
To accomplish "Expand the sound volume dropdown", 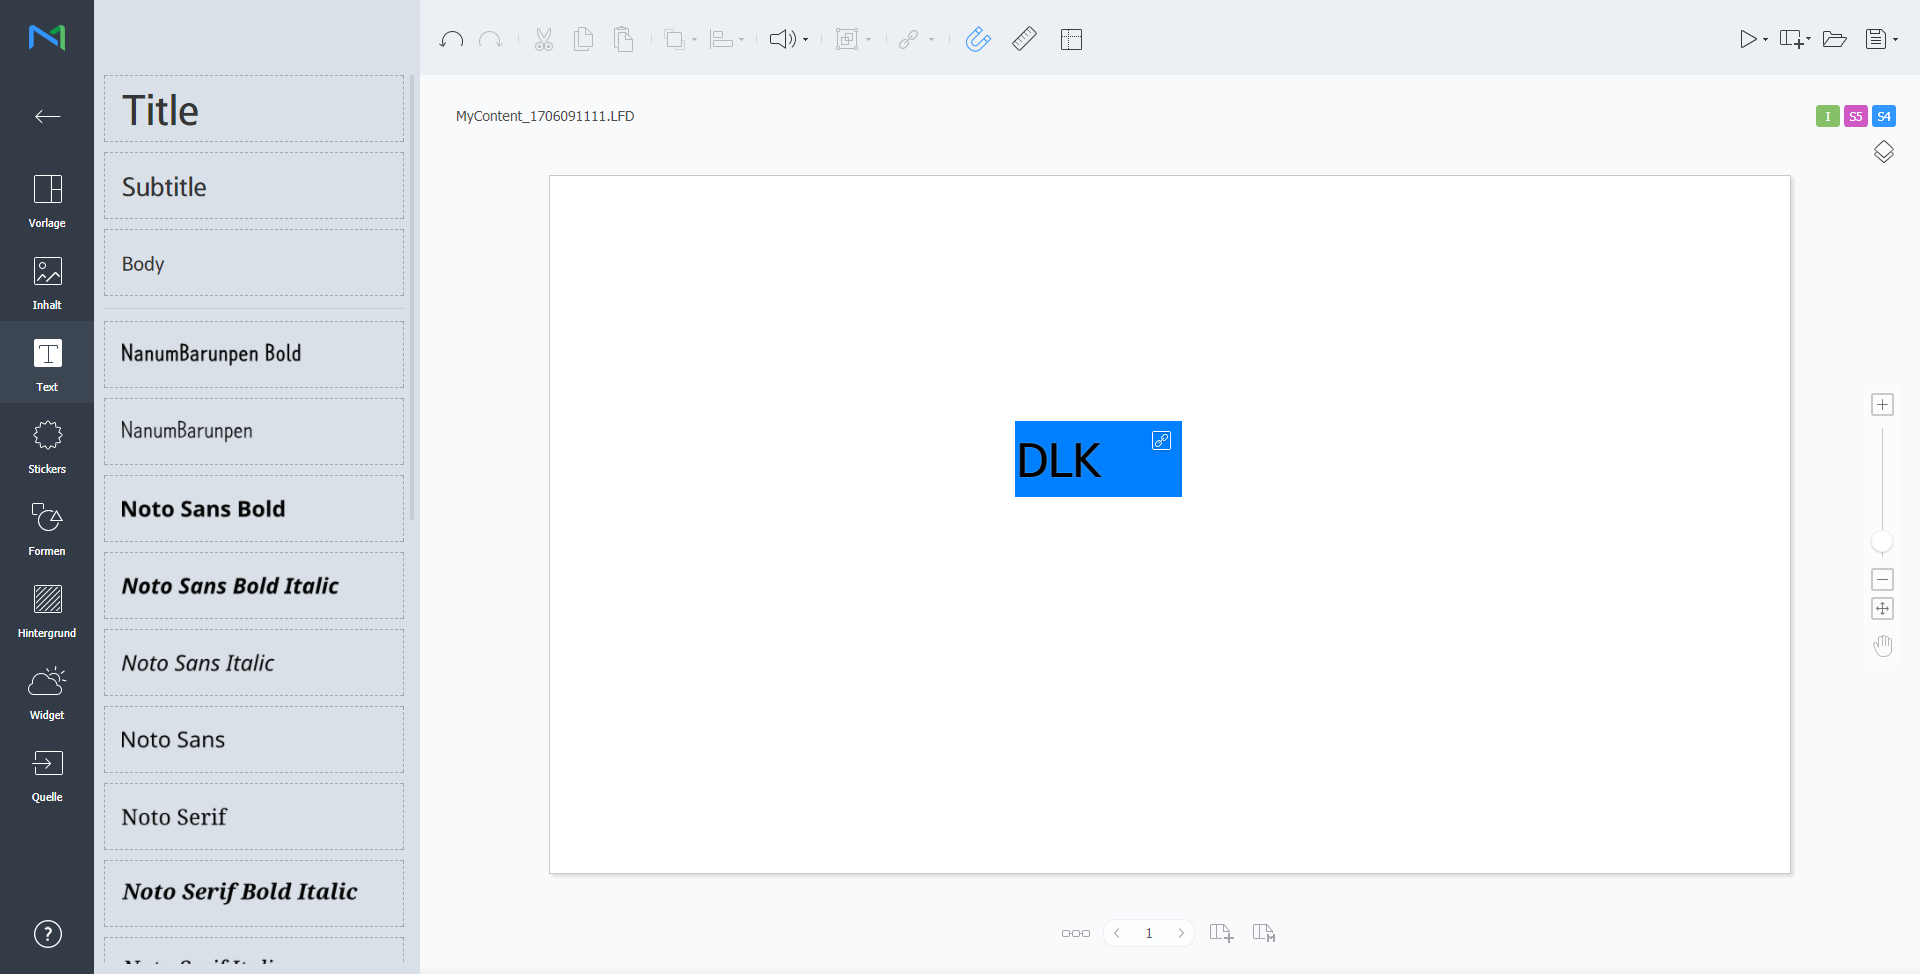I will point(806,40).
